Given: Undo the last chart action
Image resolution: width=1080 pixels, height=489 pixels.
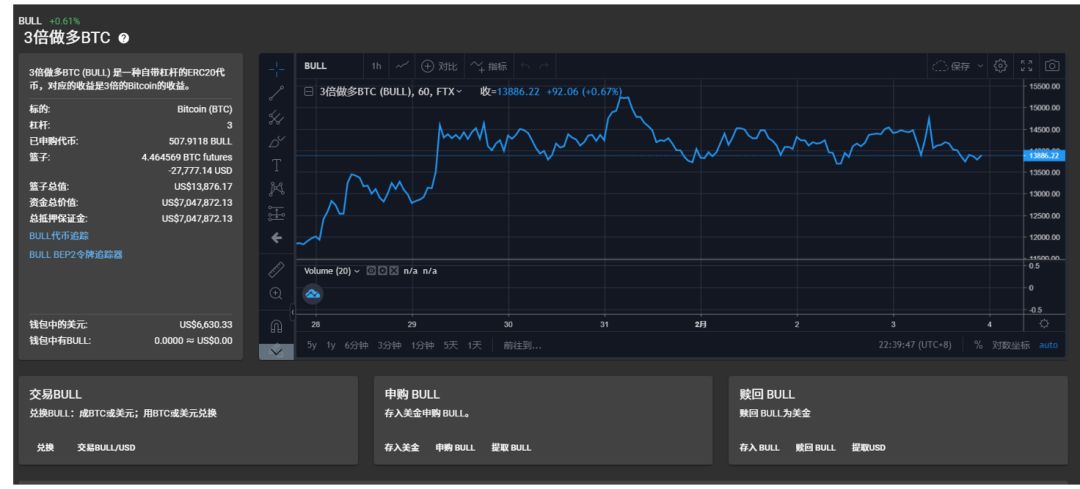Looking at the screenshot, I should click(x=526, y=66).
